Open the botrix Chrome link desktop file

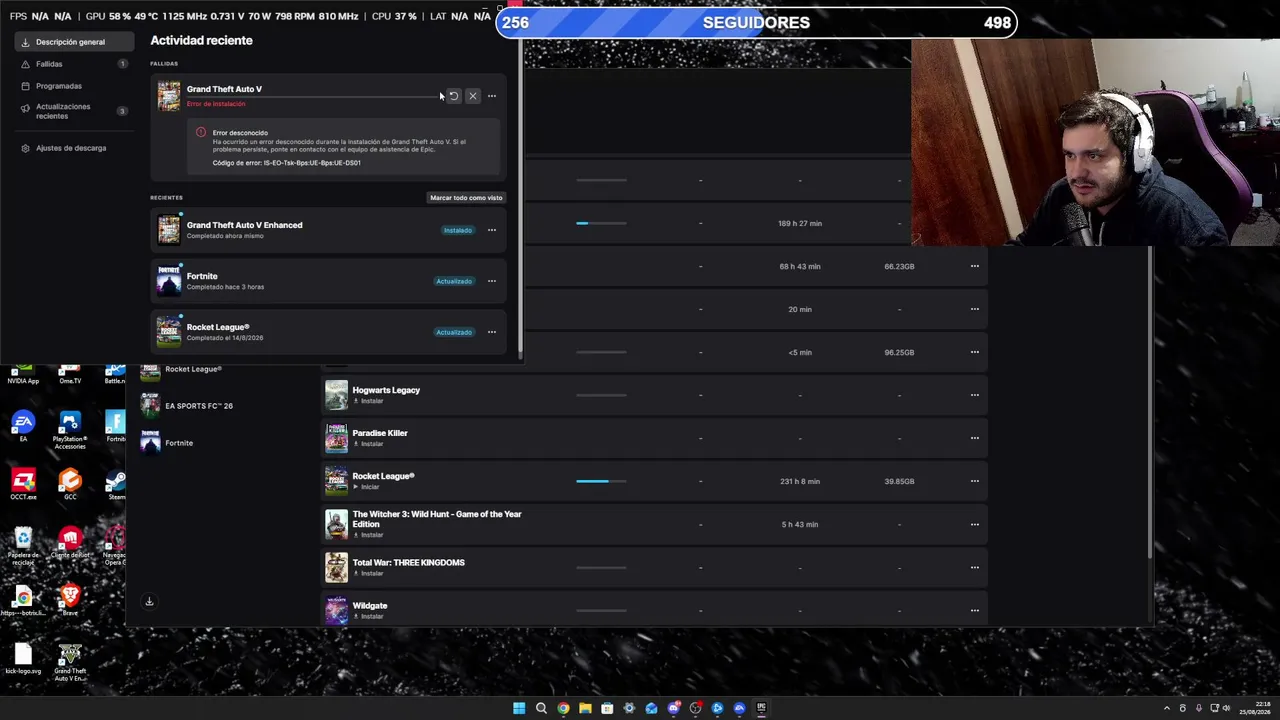click(23, 602)
